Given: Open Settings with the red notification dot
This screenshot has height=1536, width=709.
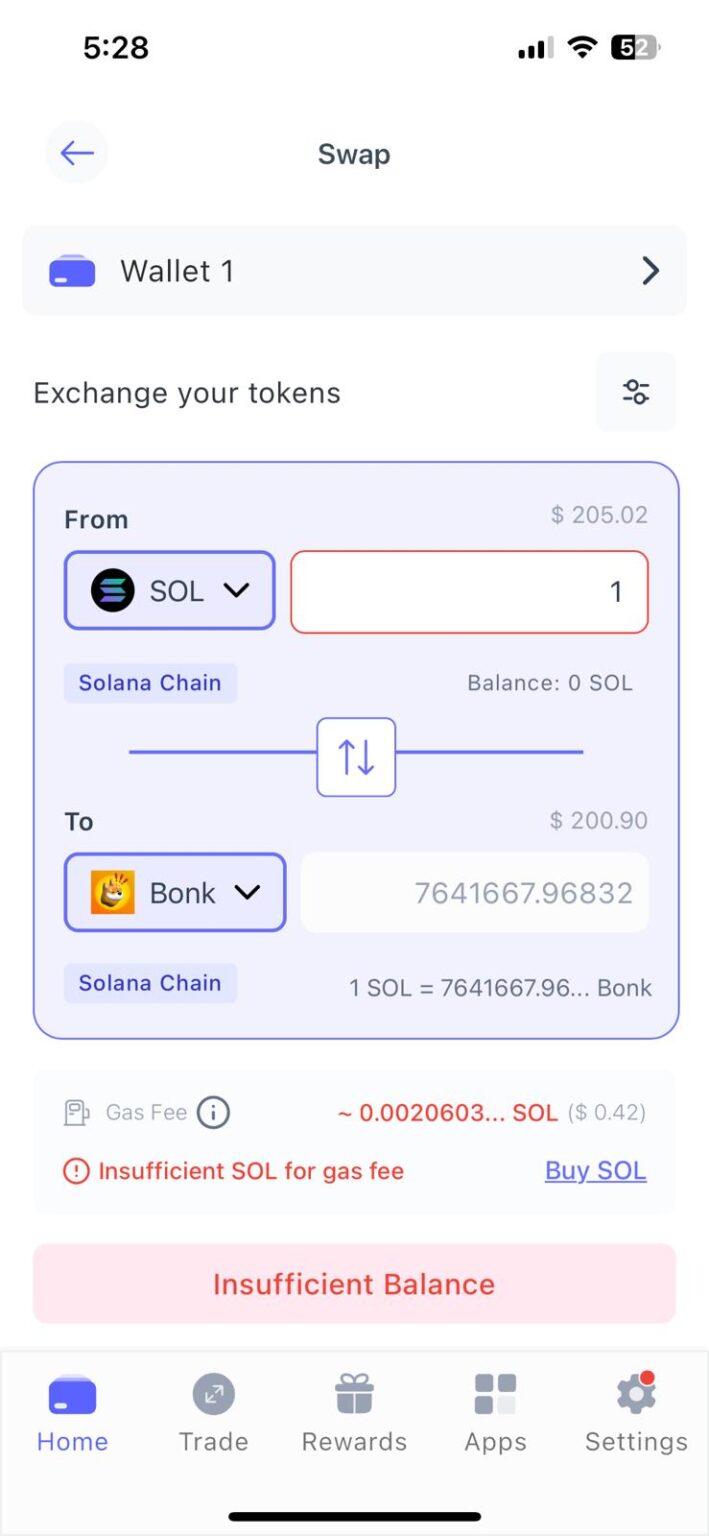Looking at the screenshot, I should coord(635,1395).
